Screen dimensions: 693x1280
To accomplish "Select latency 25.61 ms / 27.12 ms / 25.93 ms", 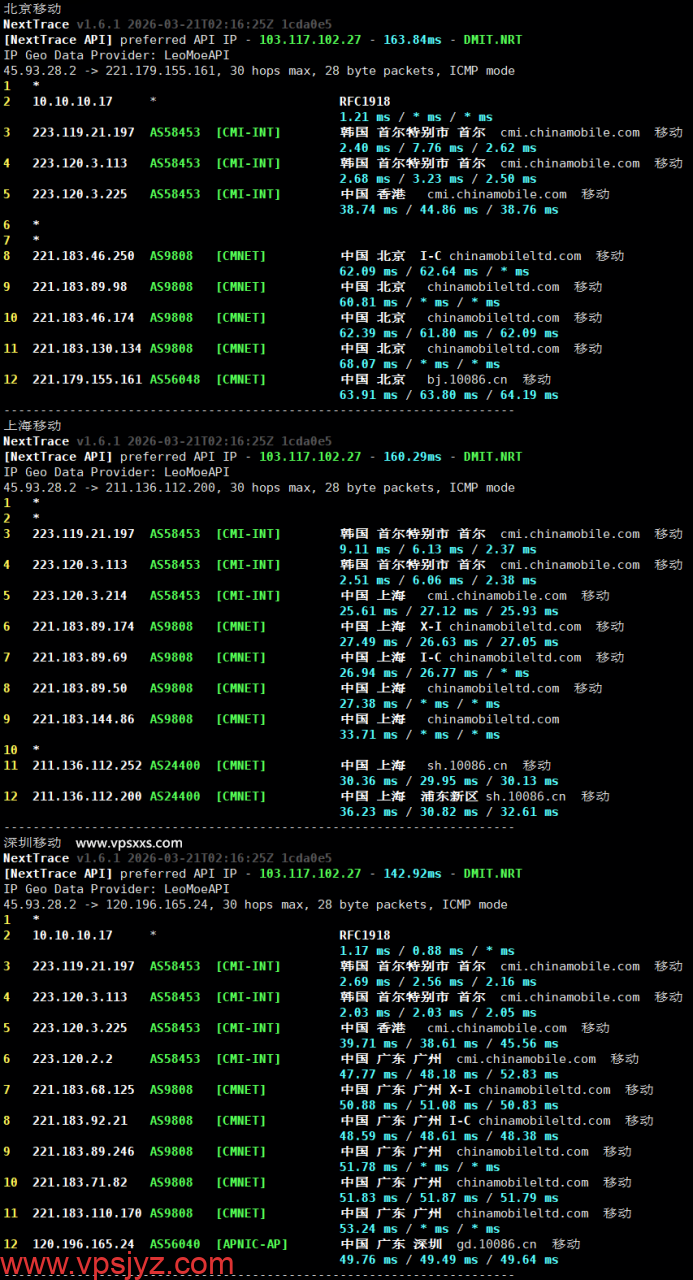I will point(449,611).
